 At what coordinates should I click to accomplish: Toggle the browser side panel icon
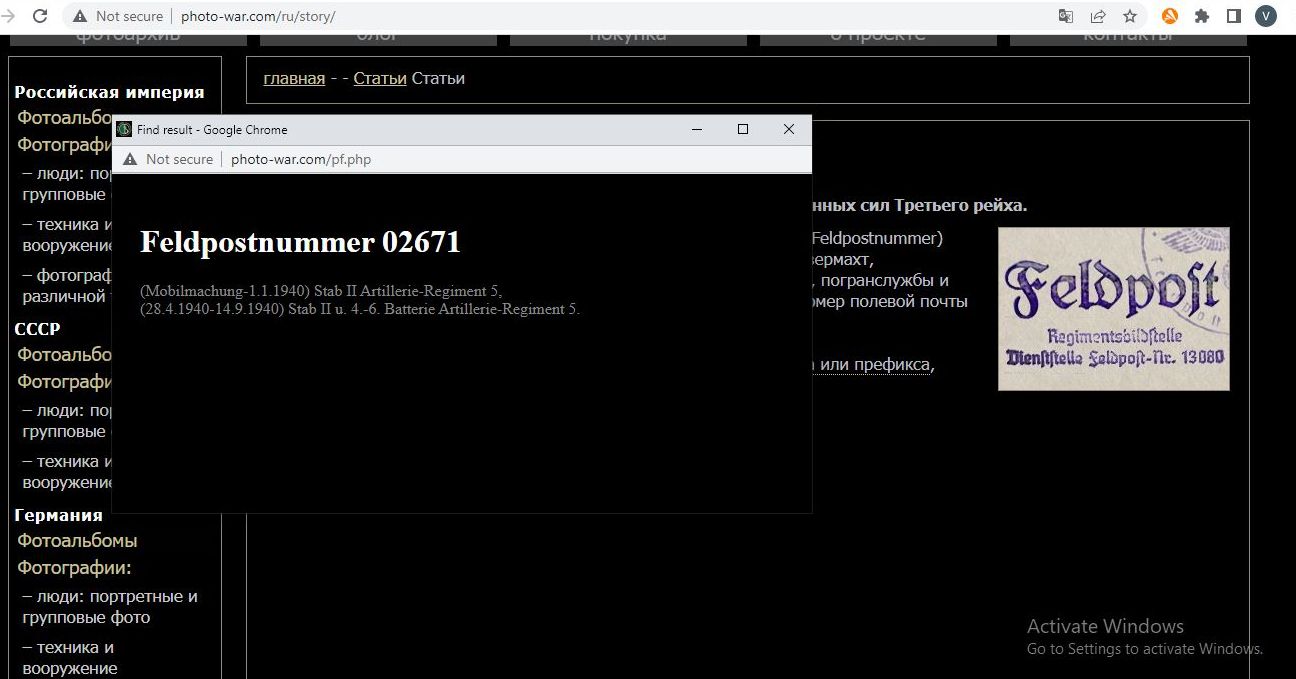[1234, 16]
